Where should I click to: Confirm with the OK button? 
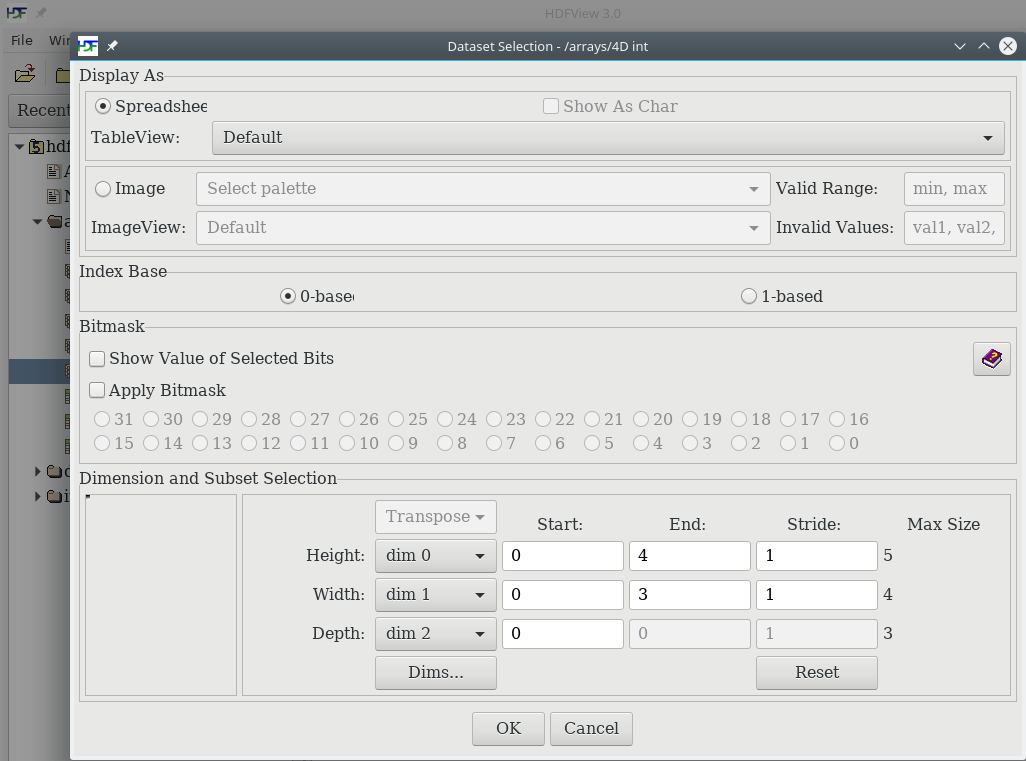tap(508, 728)
